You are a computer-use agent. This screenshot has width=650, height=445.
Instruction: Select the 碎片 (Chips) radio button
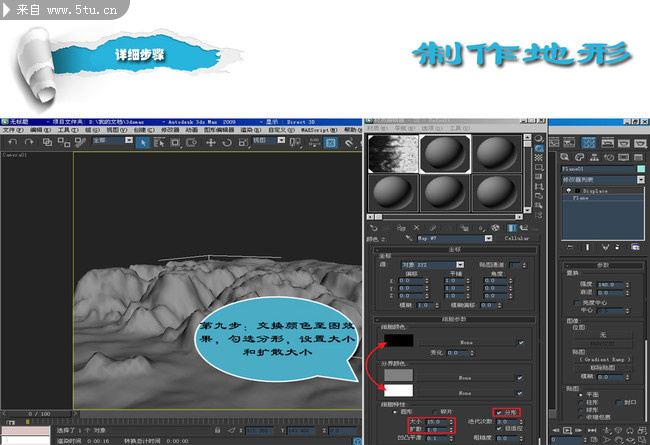433,410
